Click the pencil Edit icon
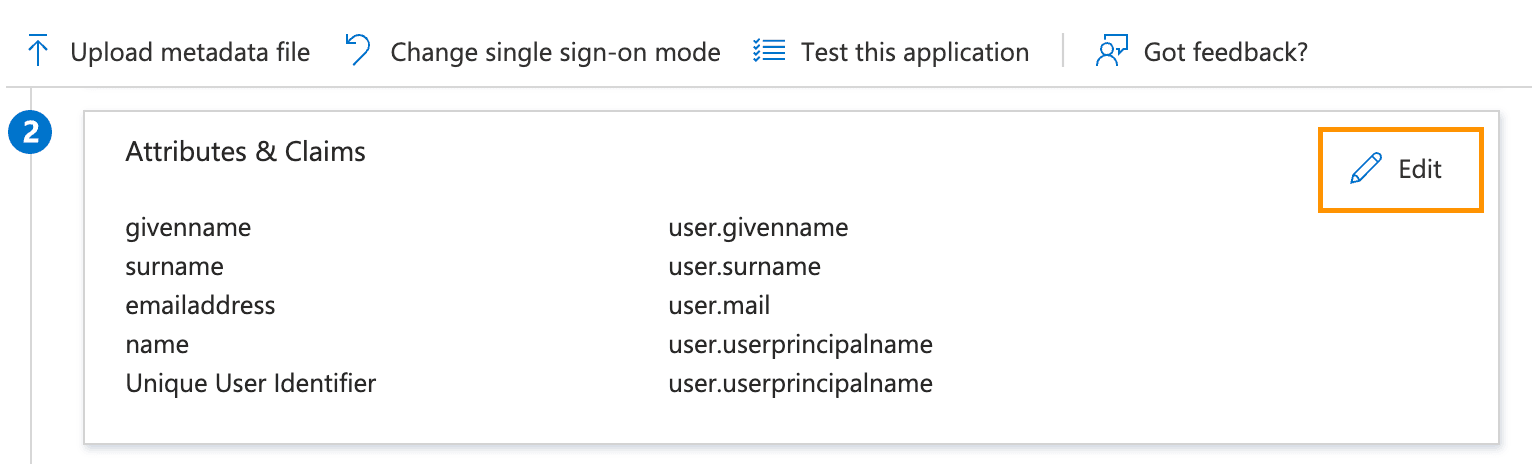Image resolution: width=1532 pixels, height=464 pixels. point(1365,169)
